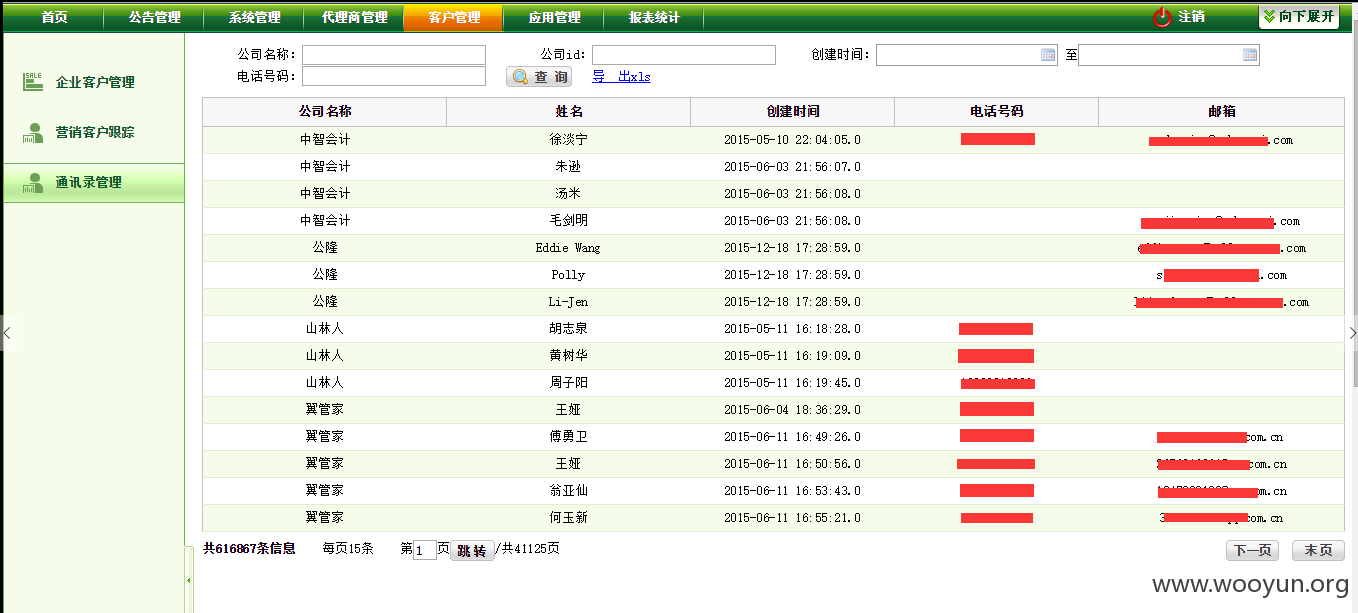Sort by the 创建时间 column header
This screenshot has height=613, width=1358.
coord(793,111)
